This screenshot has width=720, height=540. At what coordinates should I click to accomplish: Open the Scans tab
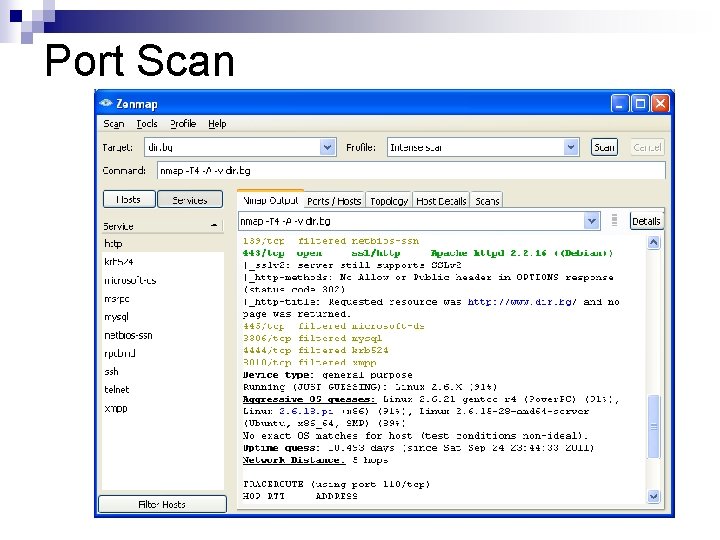click(x=487, y=201)
